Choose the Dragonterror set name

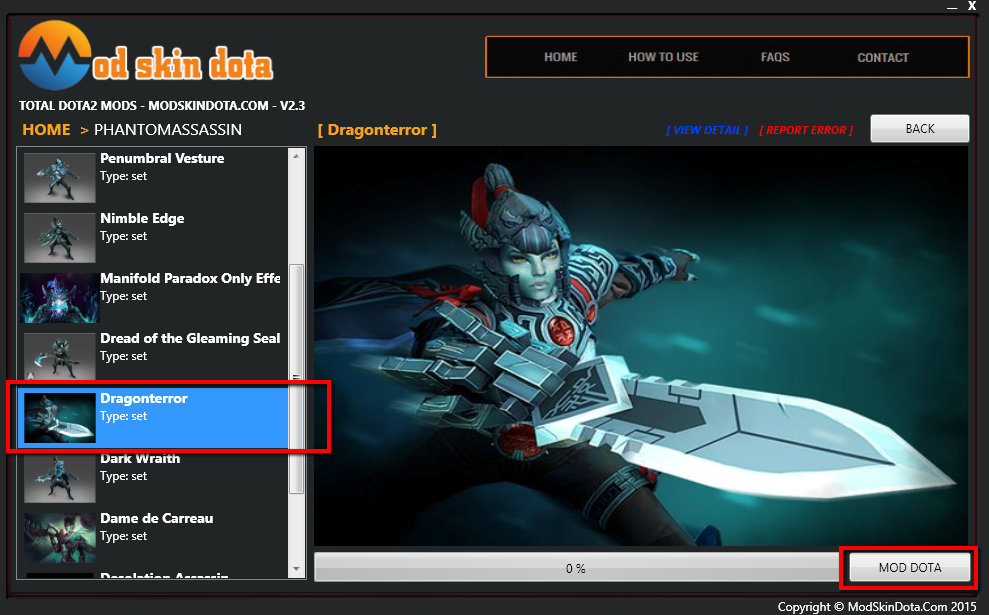144,399
